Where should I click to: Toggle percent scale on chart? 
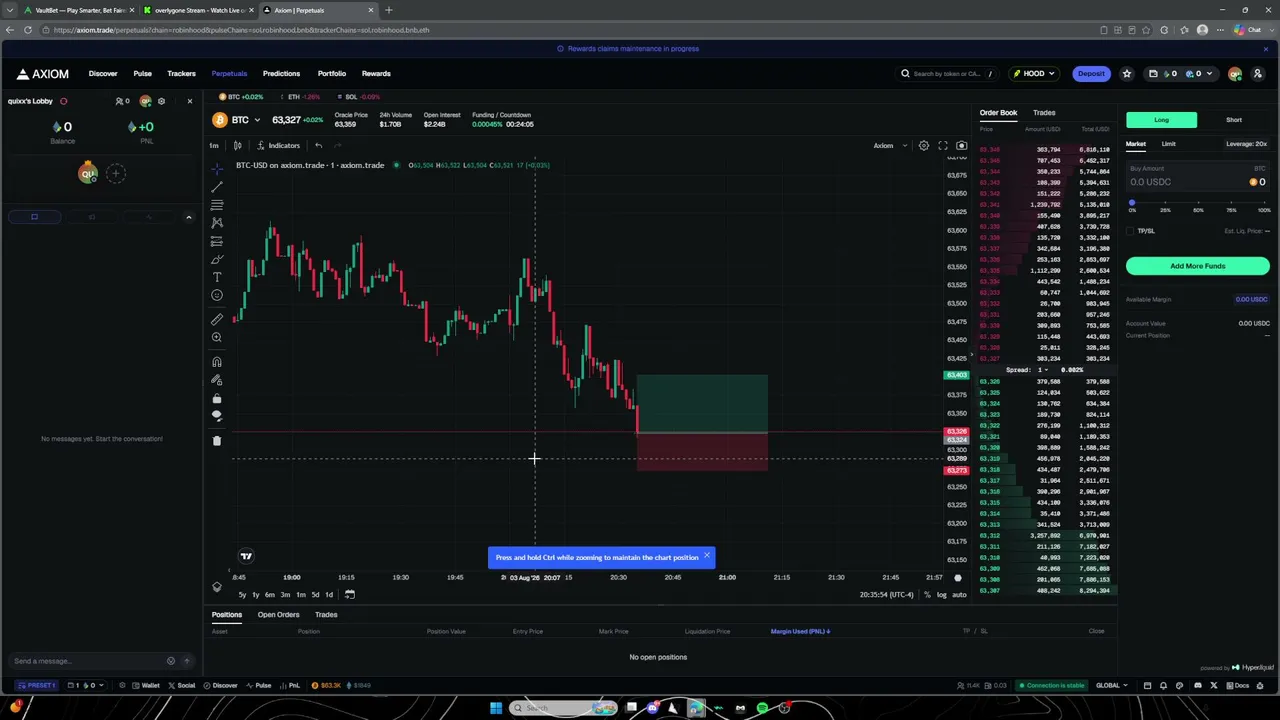927,595
